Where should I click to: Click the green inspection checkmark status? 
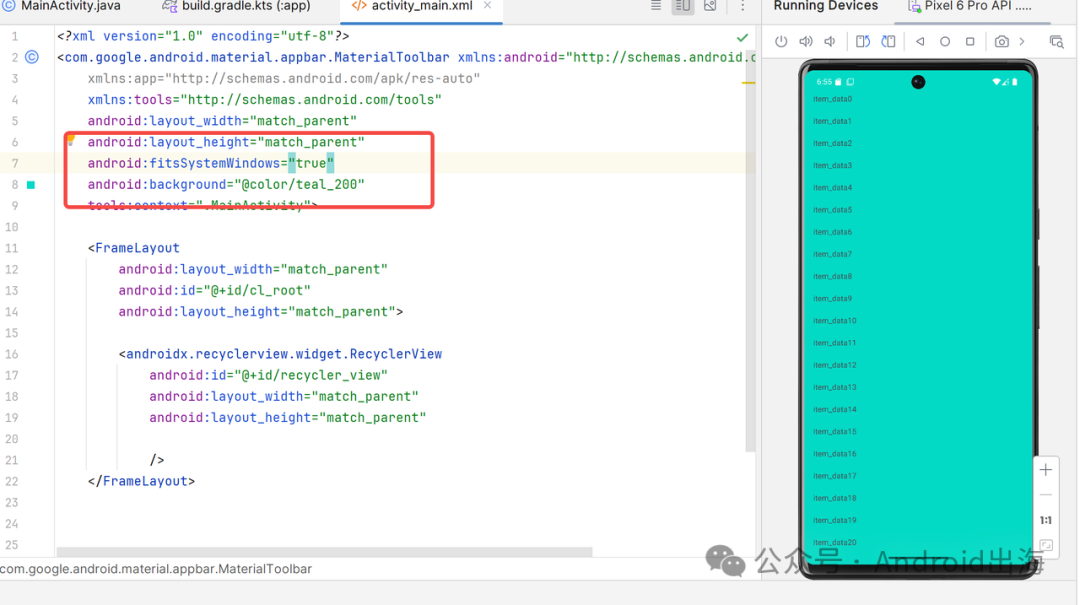[x=742, y=37]
